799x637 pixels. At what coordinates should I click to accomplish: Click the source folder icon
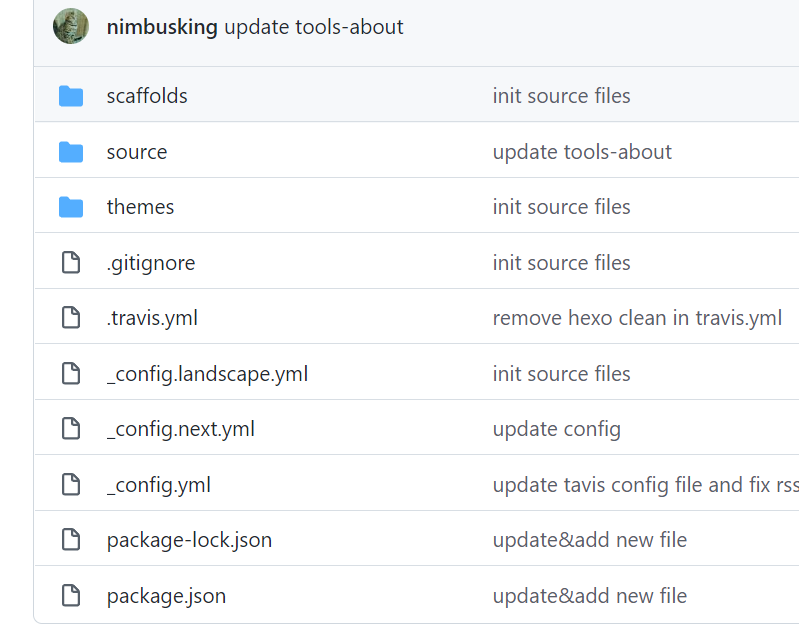71,152
